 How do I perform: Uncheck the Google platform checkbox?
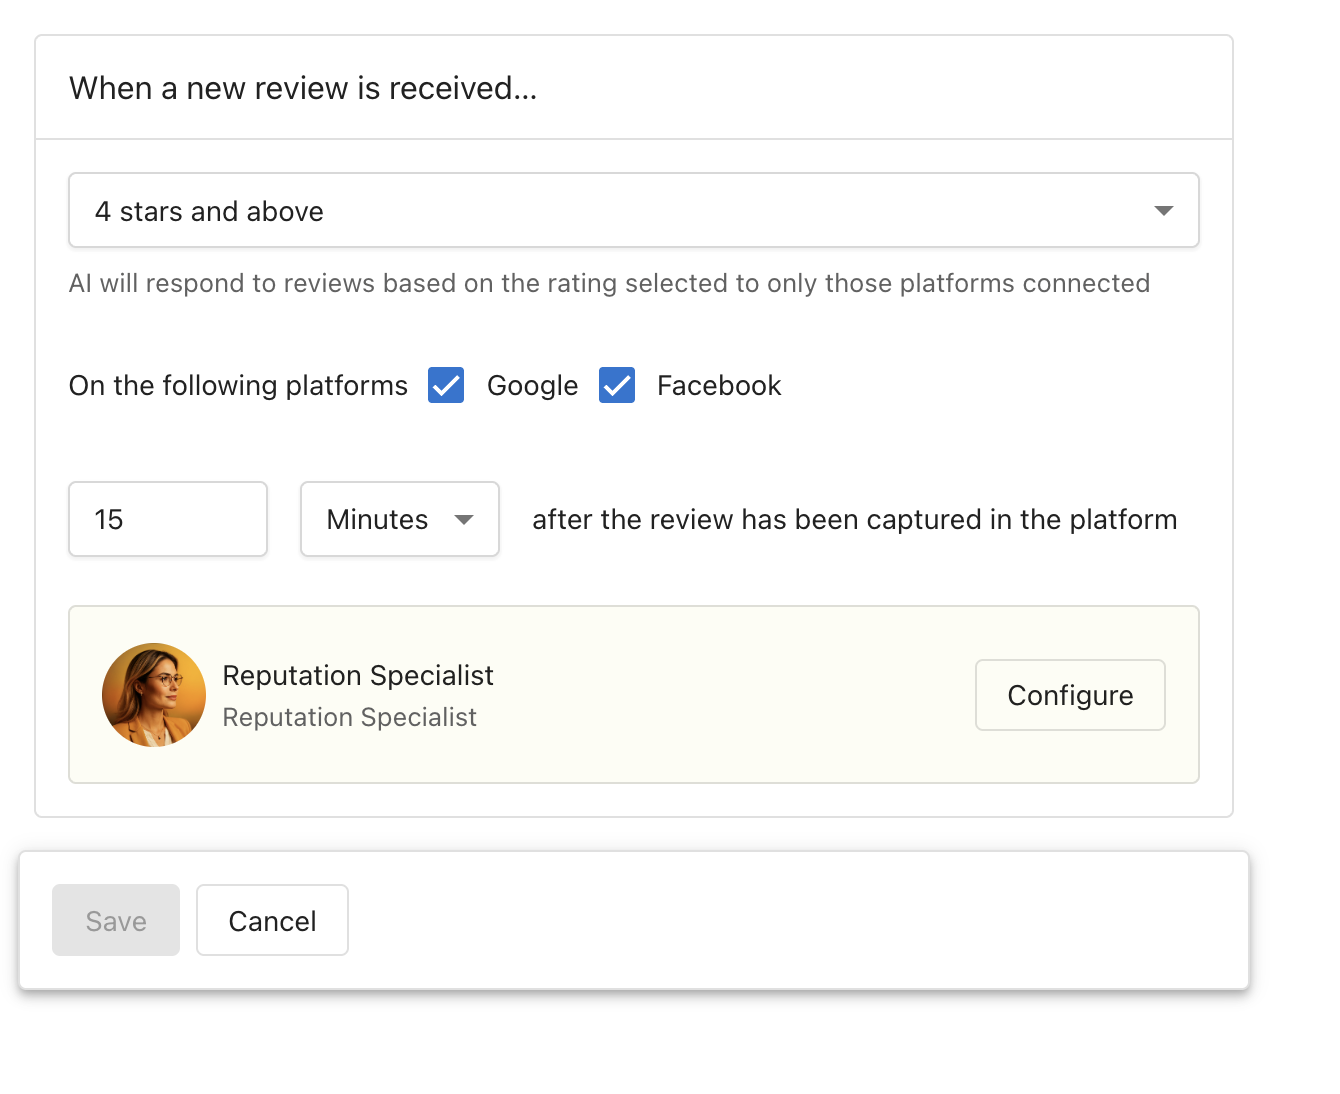point(445,385)
